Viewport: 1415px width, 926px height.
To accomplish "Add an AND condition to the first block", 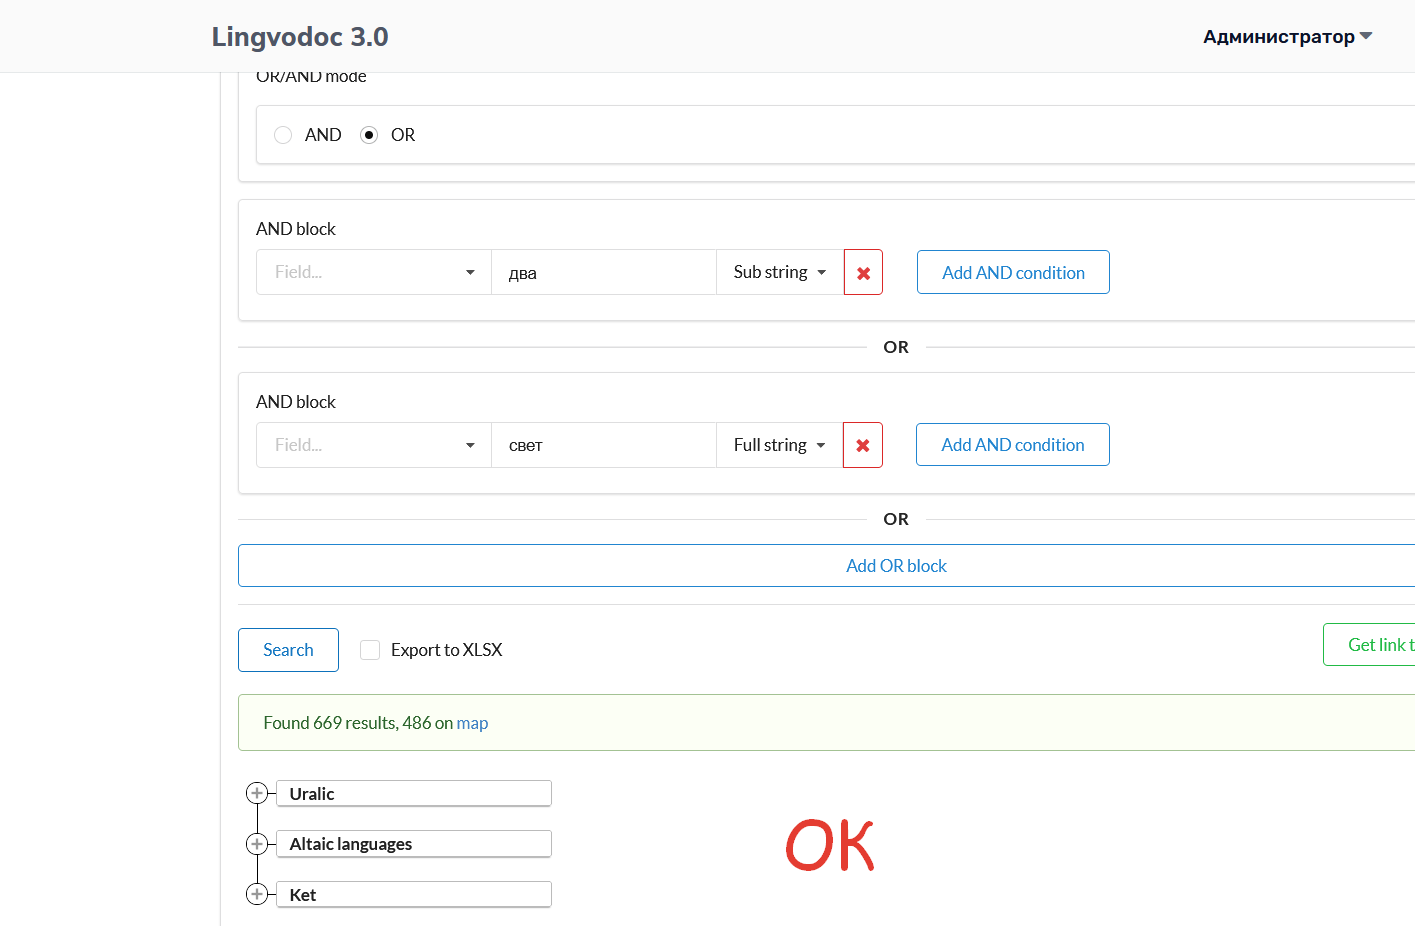I will pyautogui.click(x=1012, y=271).
